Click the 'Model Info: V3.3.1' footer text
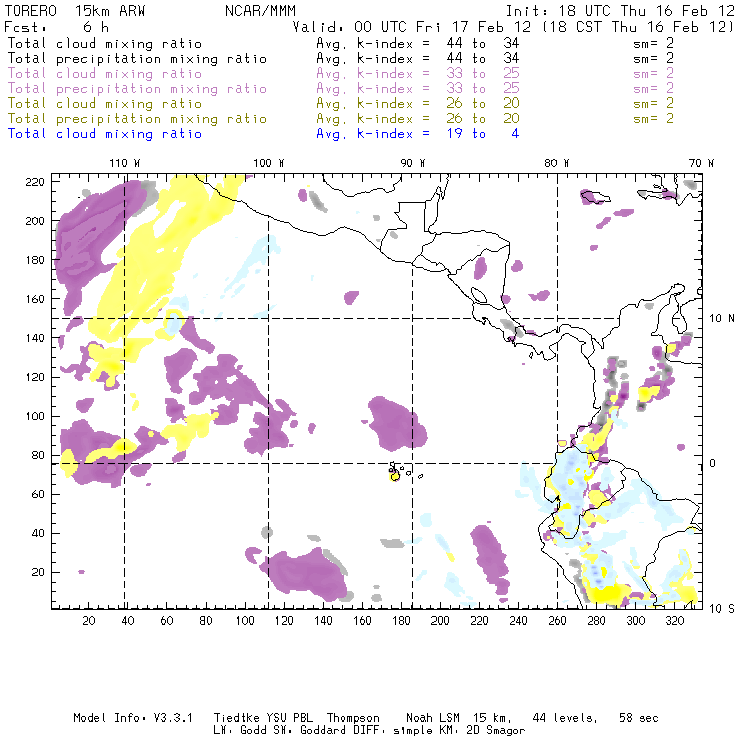 tap(133, 718)
